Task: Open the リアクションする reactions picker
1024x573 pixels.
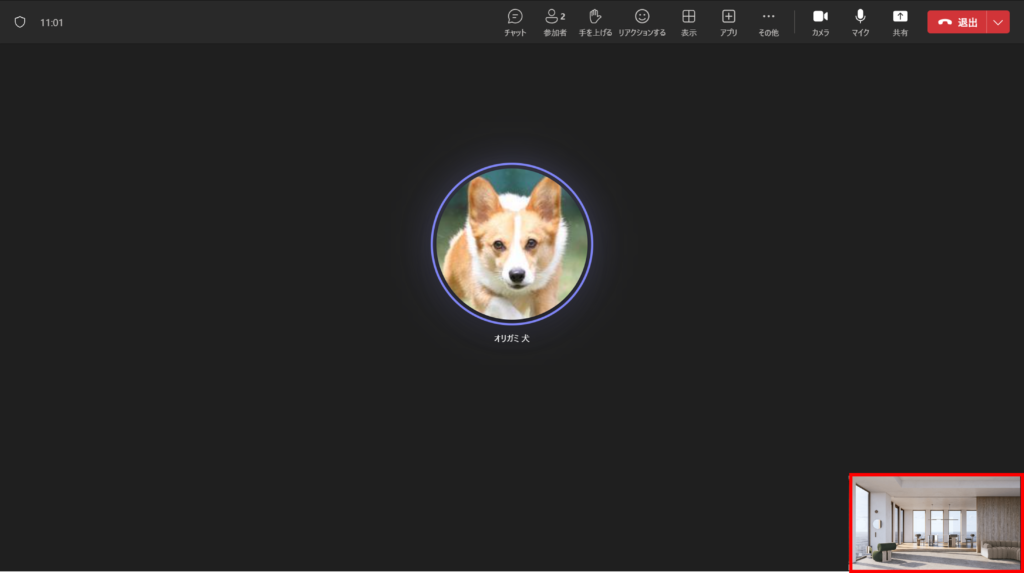Action: [642, 21]
